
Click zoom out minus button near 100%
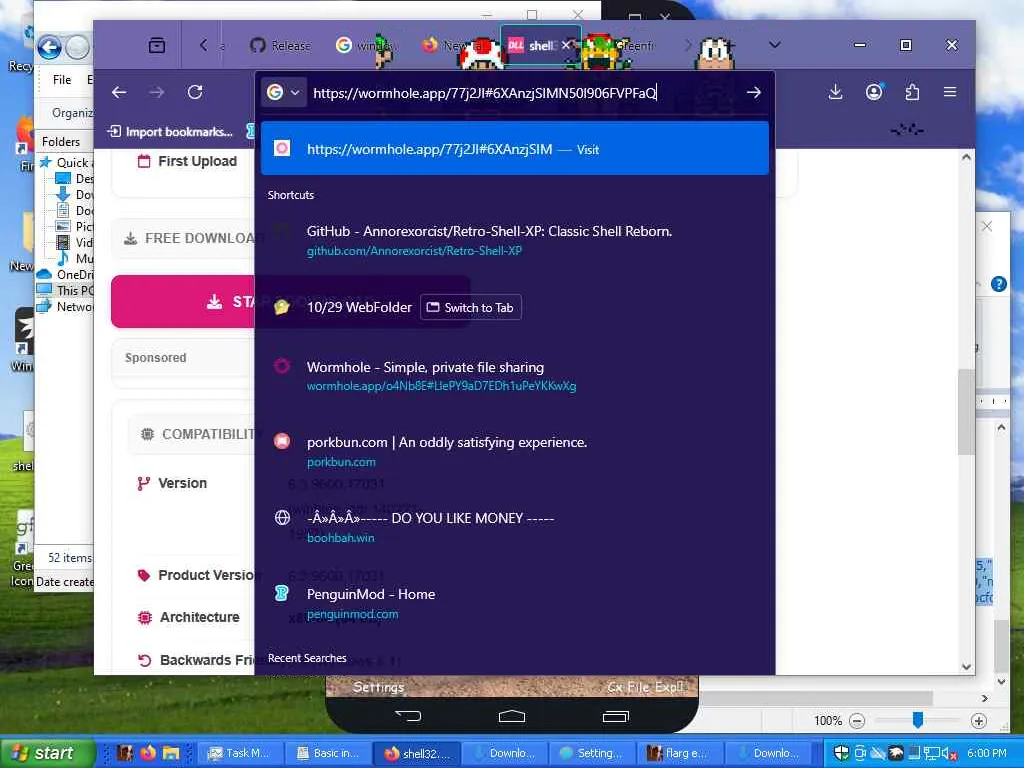coord(857,721)
